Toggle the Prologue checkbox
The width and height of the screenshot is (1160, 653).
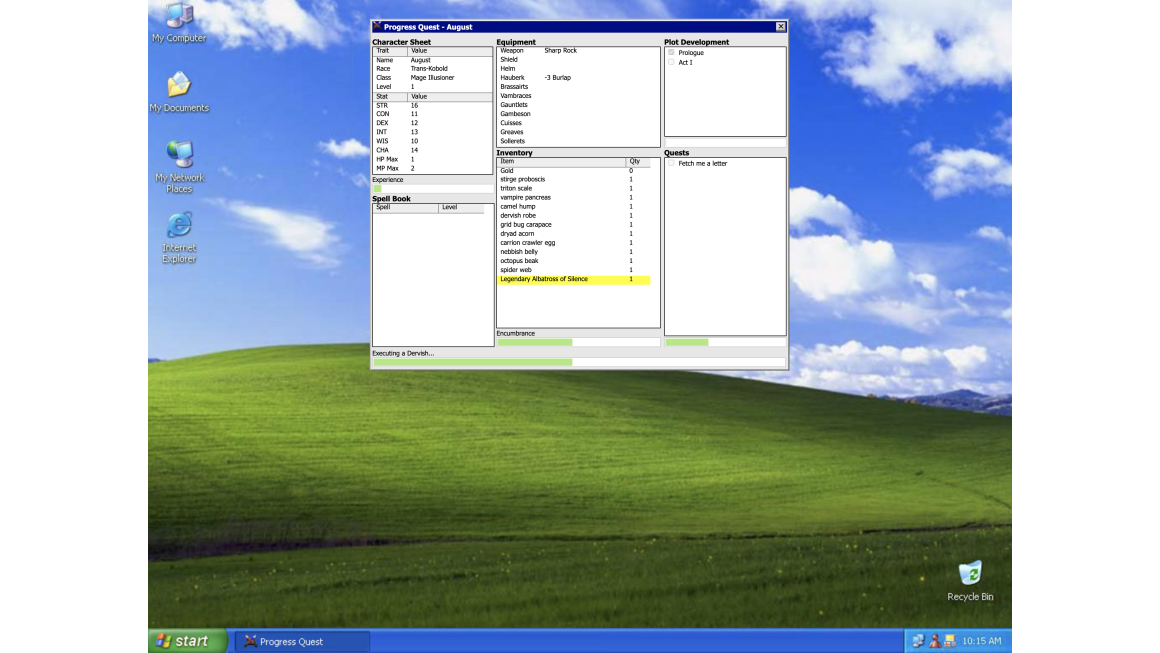(672, 53)
